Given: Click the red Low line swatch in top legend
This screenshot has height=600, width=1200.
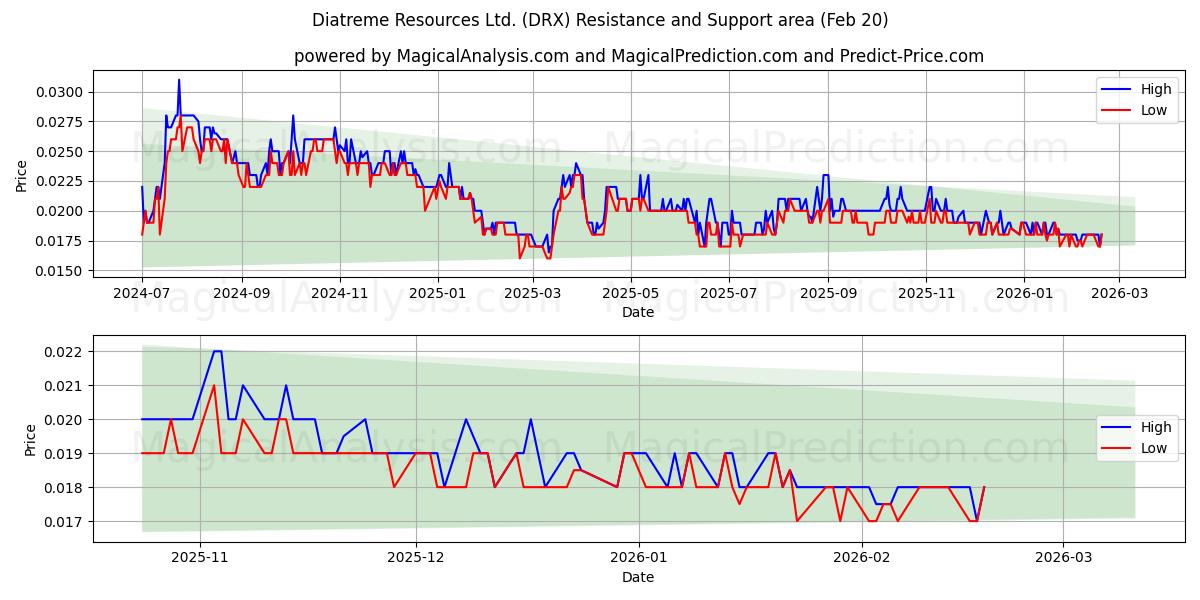Looking at the screenshot, I should click(x=1117, y=111).
